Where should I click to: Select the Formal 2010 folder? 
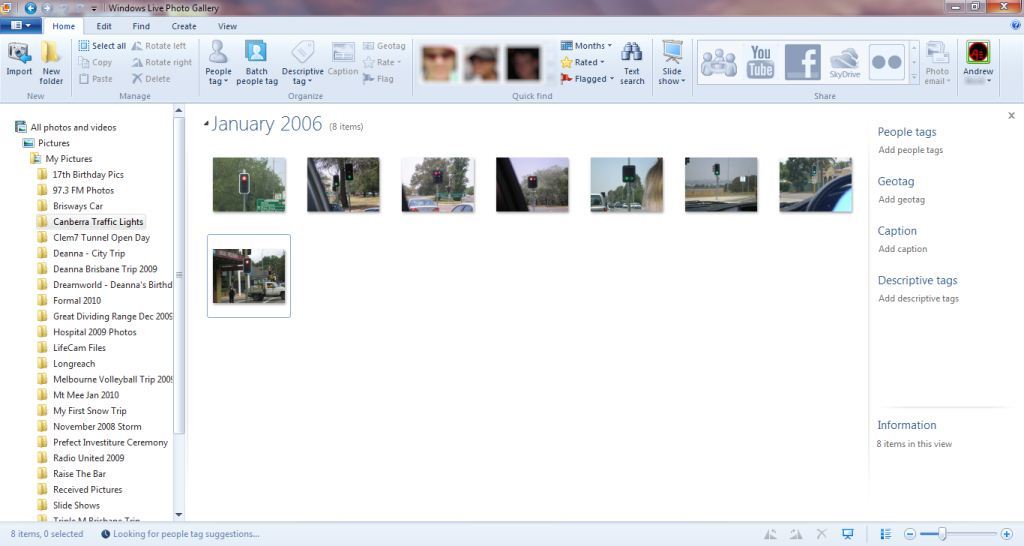[x=77, y=300]
